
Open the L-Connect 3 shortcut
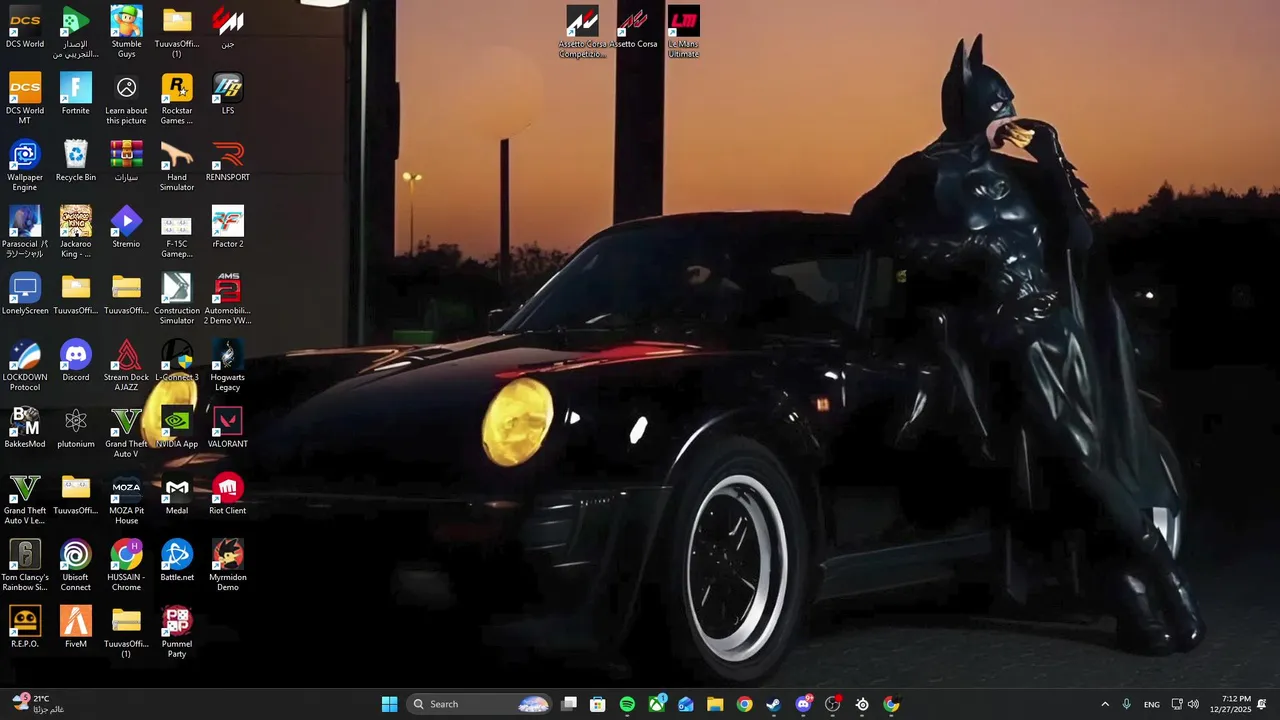177,360
